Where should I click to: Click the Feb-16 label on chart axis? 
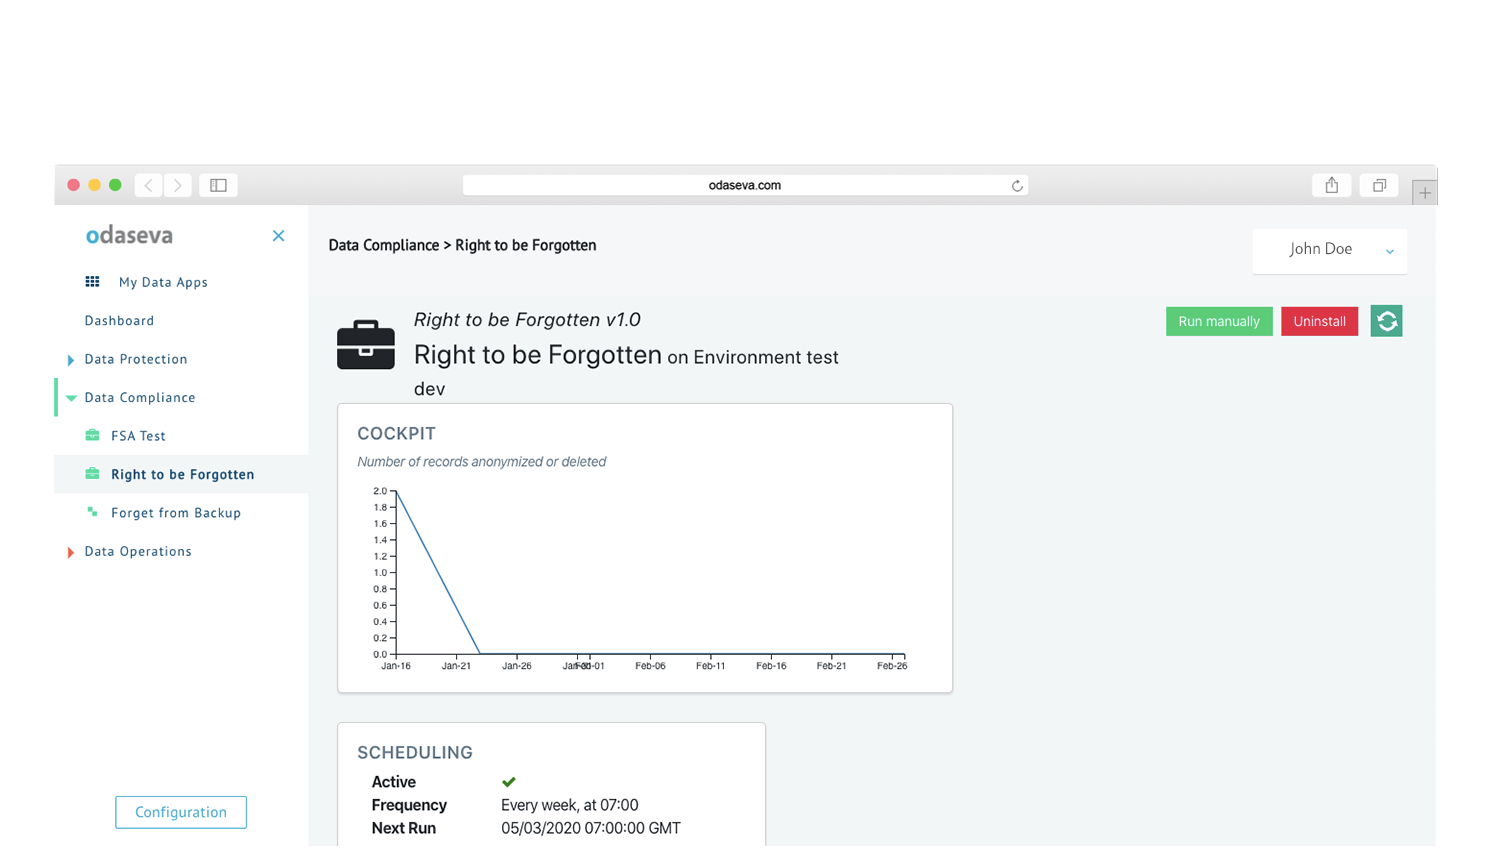click(771, 666)
